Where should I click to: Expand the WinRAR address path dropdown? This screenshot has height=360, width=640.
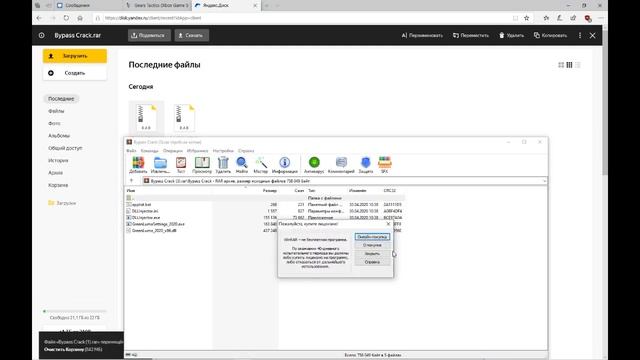click(544, 181)
